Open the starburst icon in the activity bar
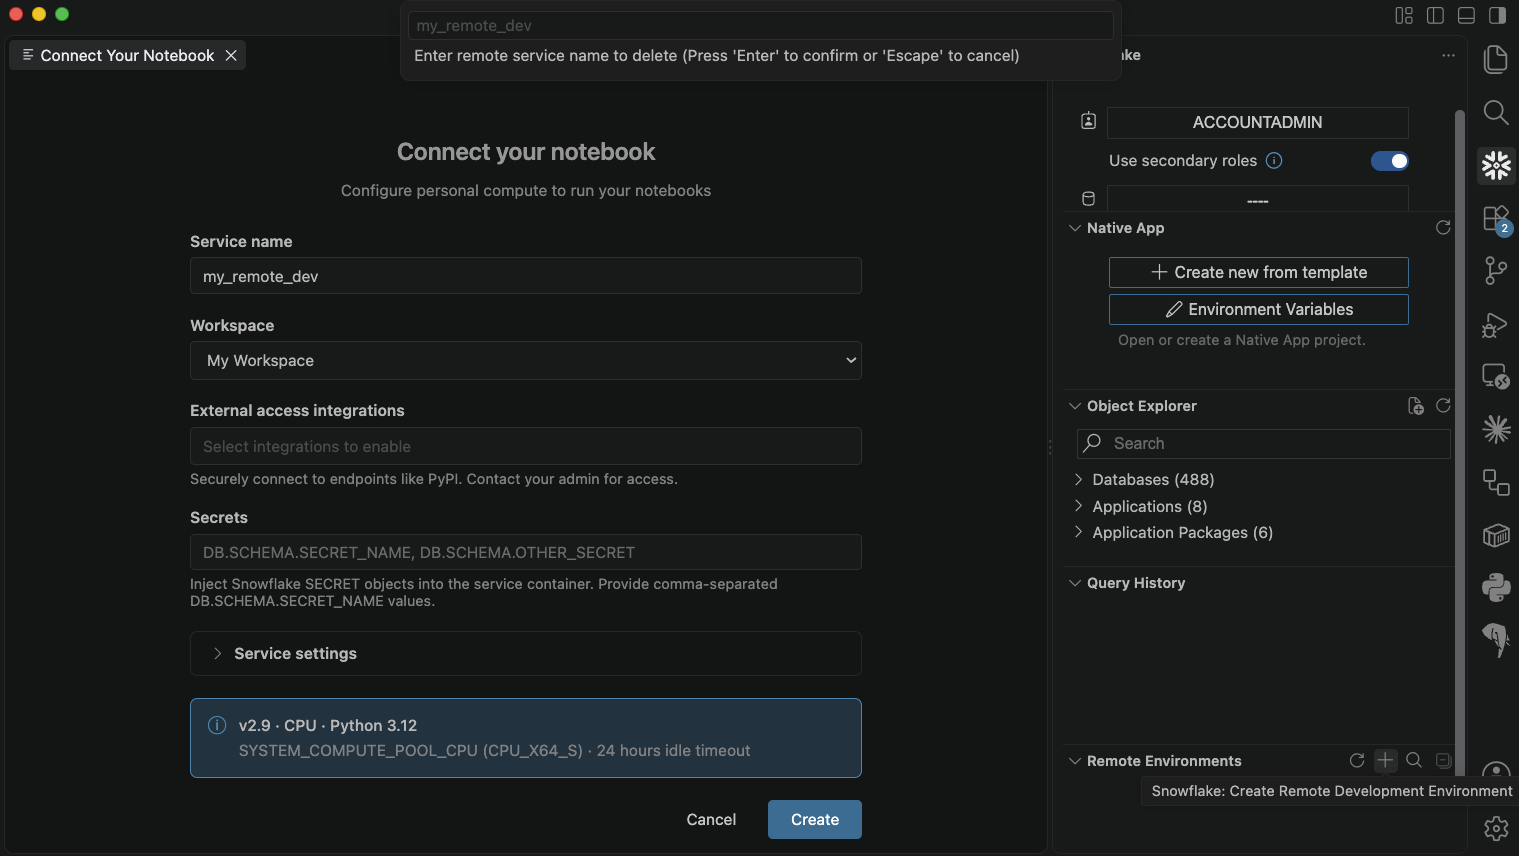1519x856 pixels. coord(1496,429)
